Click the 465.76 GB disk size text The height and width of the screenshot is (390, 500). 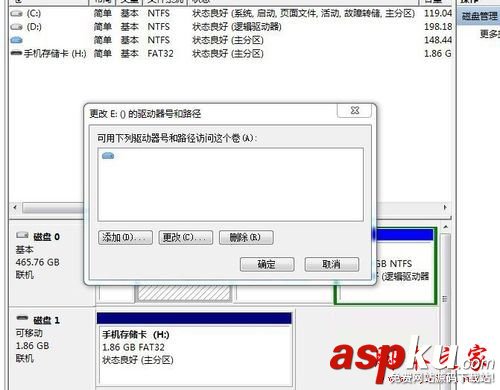[x=38, y=262]
